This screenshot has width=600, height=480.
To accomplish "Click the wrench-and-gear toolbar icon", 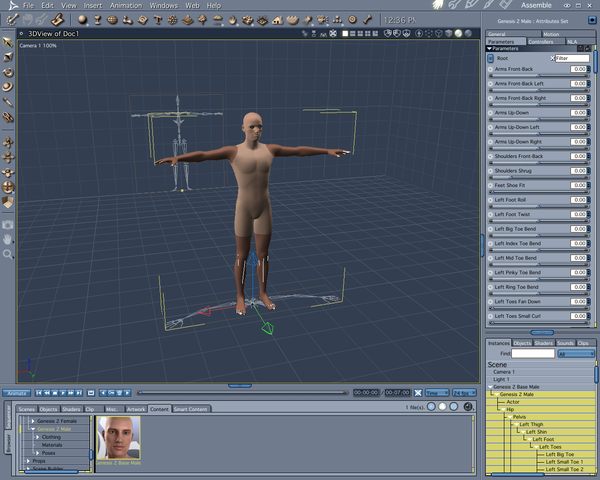I will 12,20.
